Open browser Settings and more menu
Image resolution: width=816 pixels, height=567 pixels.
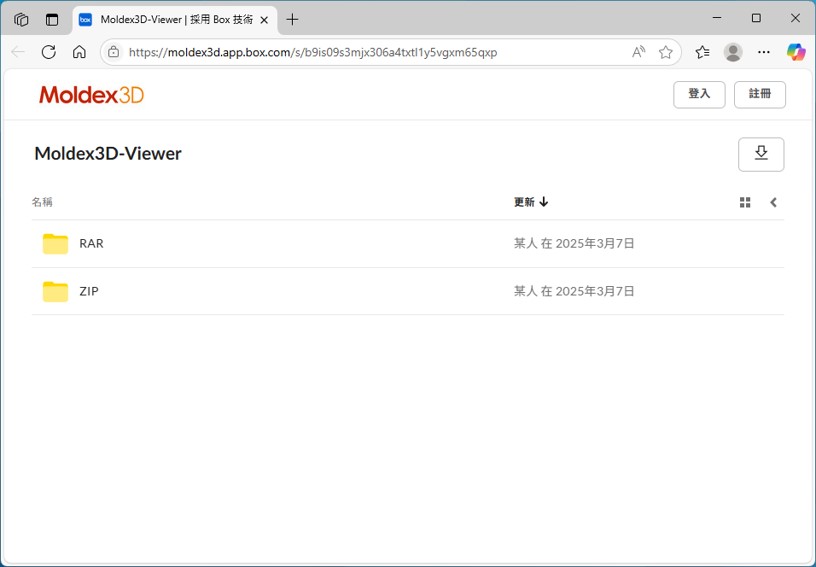pyautogui.click(x=764, y=52)
